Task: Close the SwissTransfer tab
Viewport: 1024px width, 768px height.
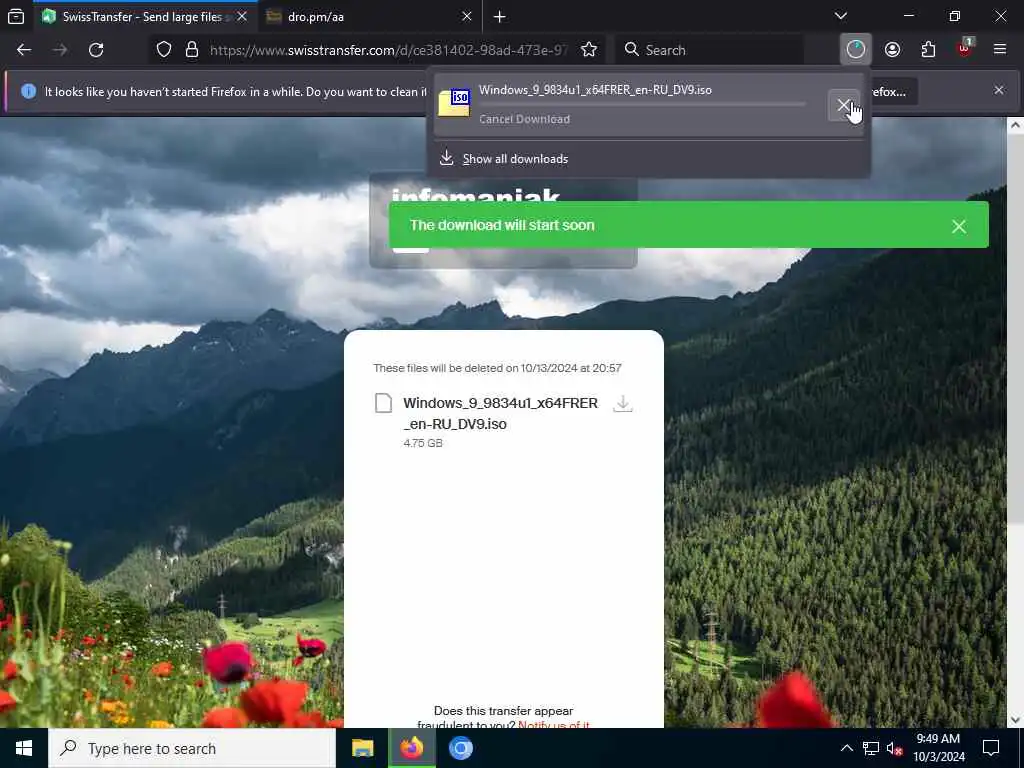Action: [x=242, y=16]
